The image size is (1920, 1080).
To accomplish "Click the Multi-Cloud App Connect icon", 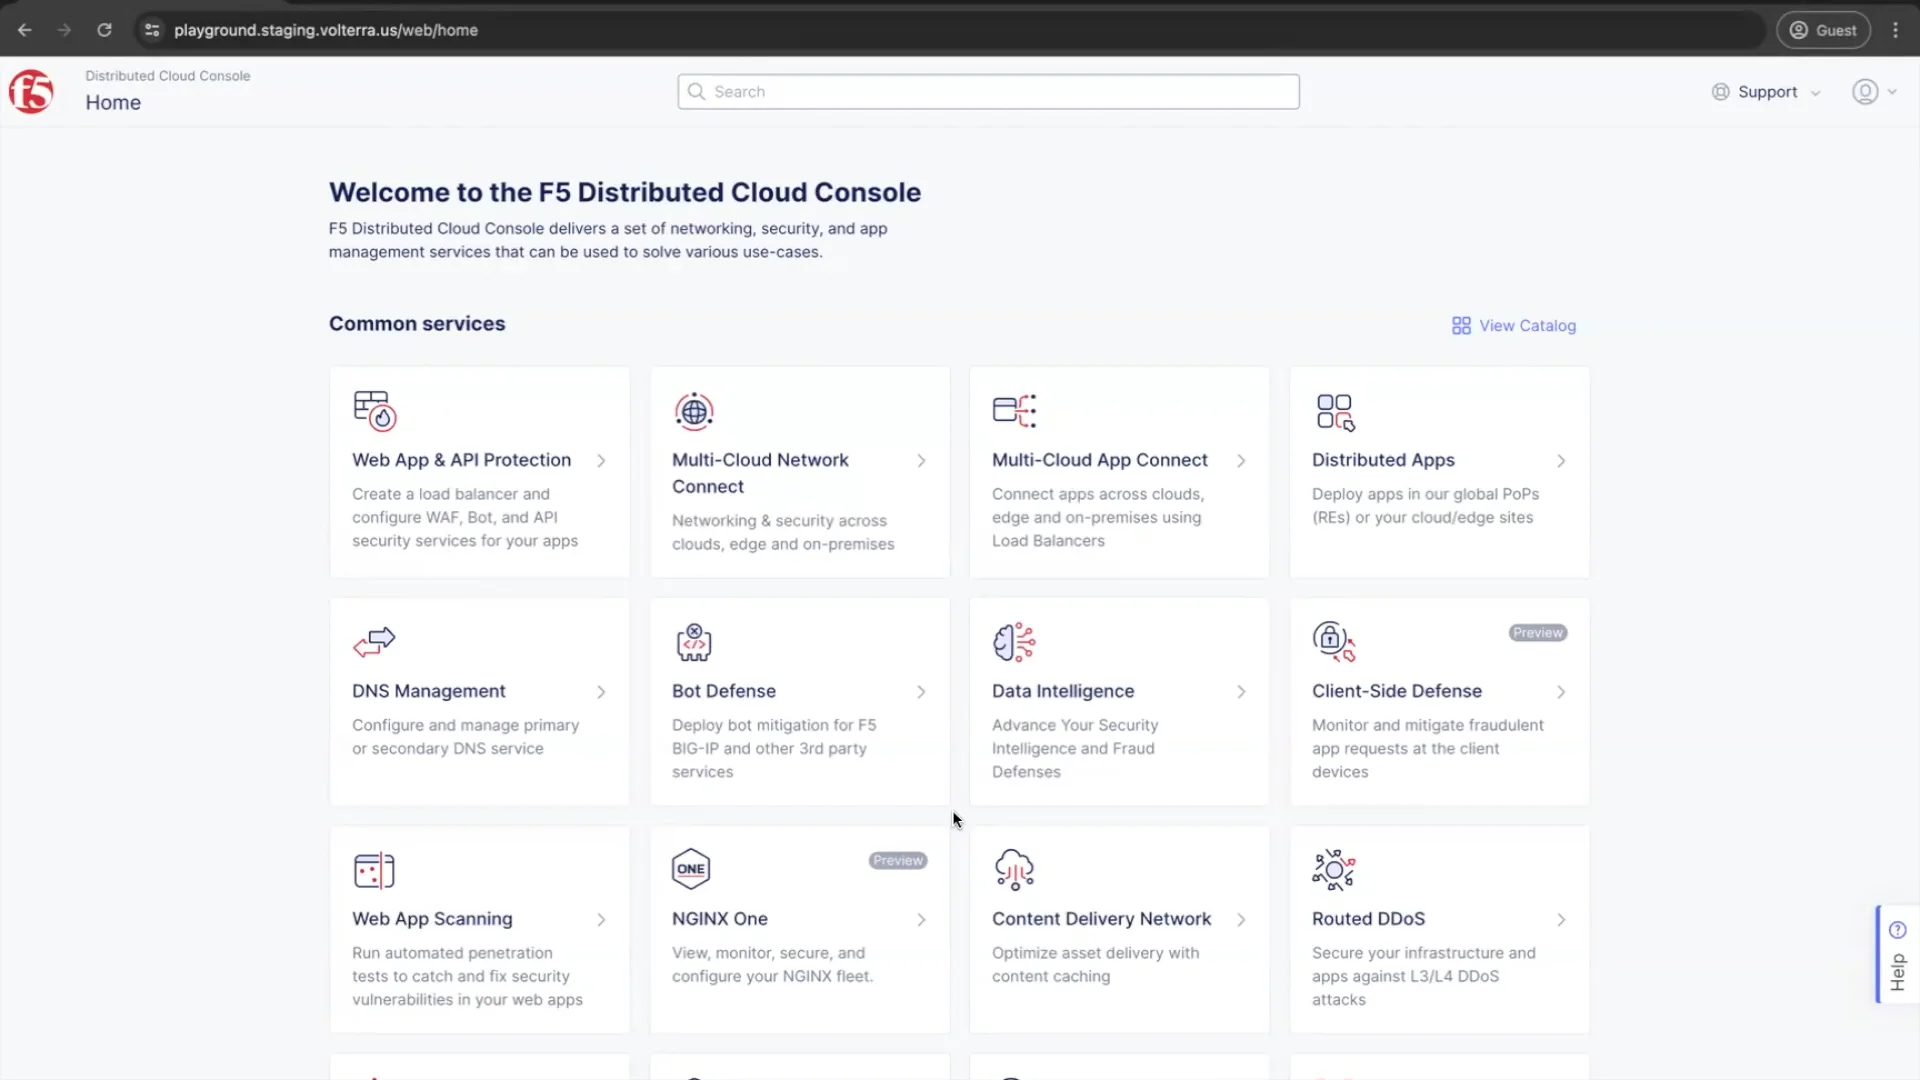I will (1014, 411).
